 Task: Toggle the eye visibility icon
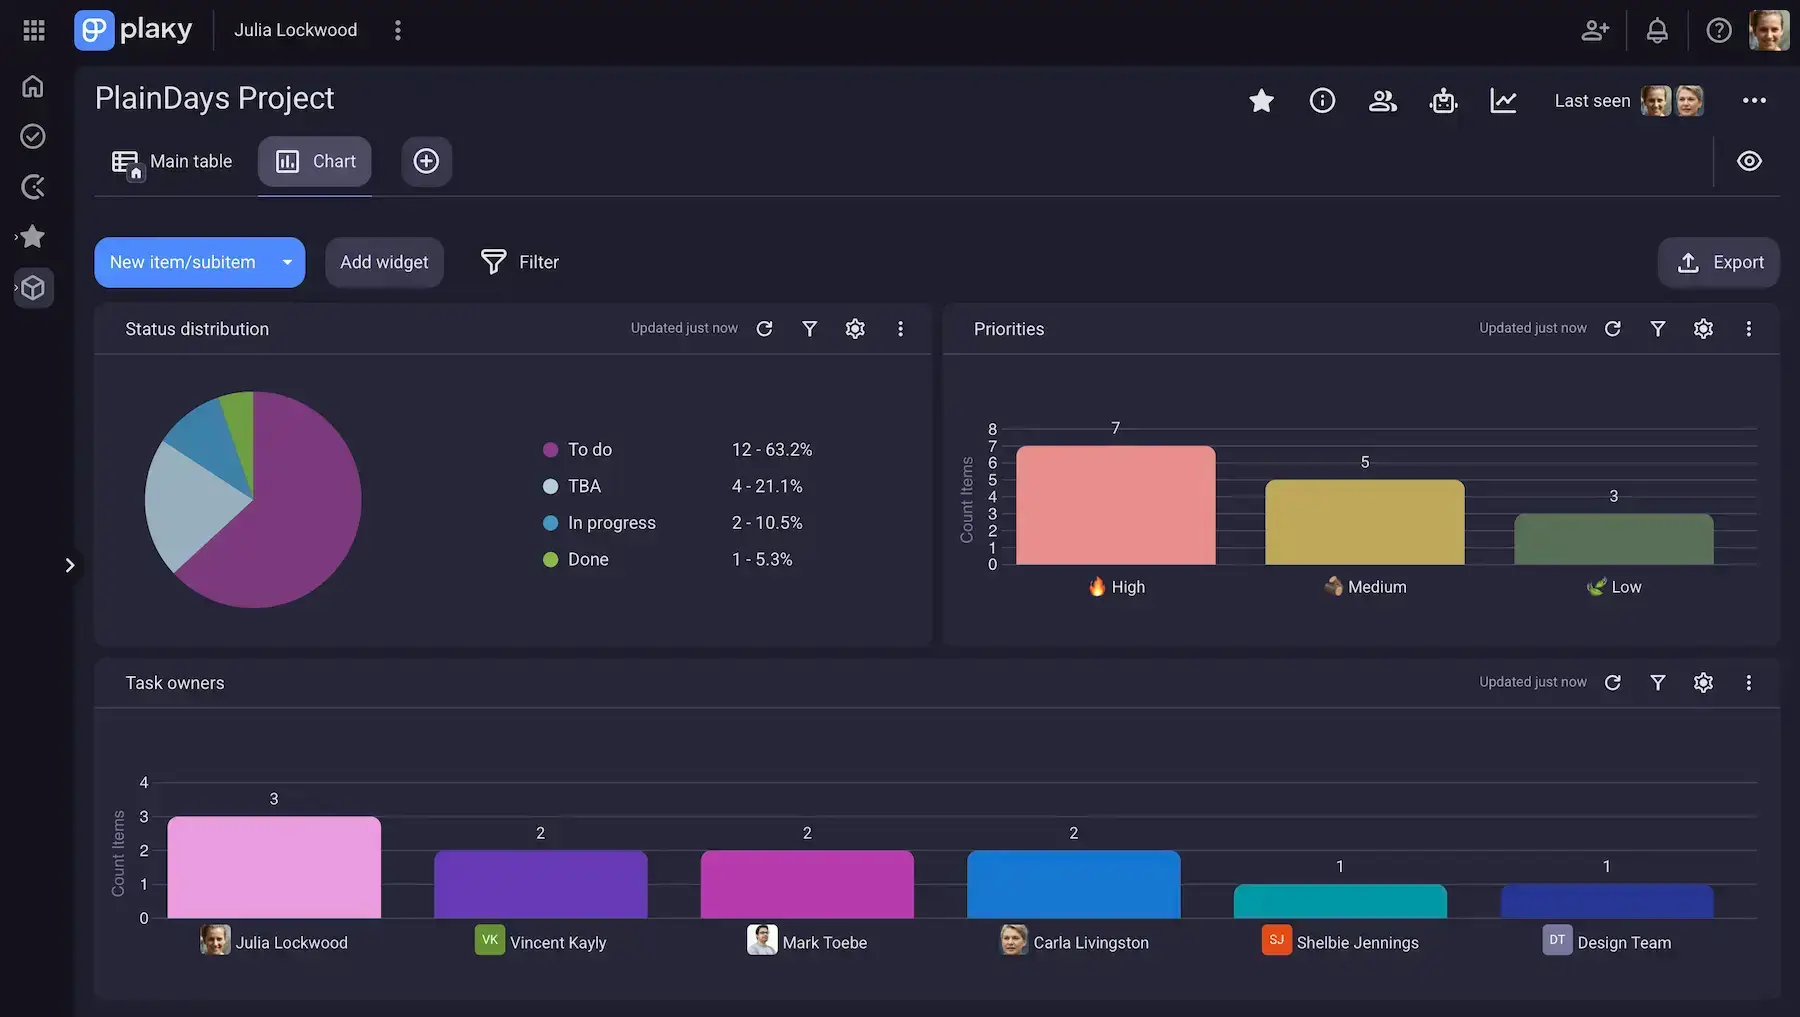(1749, 161)
